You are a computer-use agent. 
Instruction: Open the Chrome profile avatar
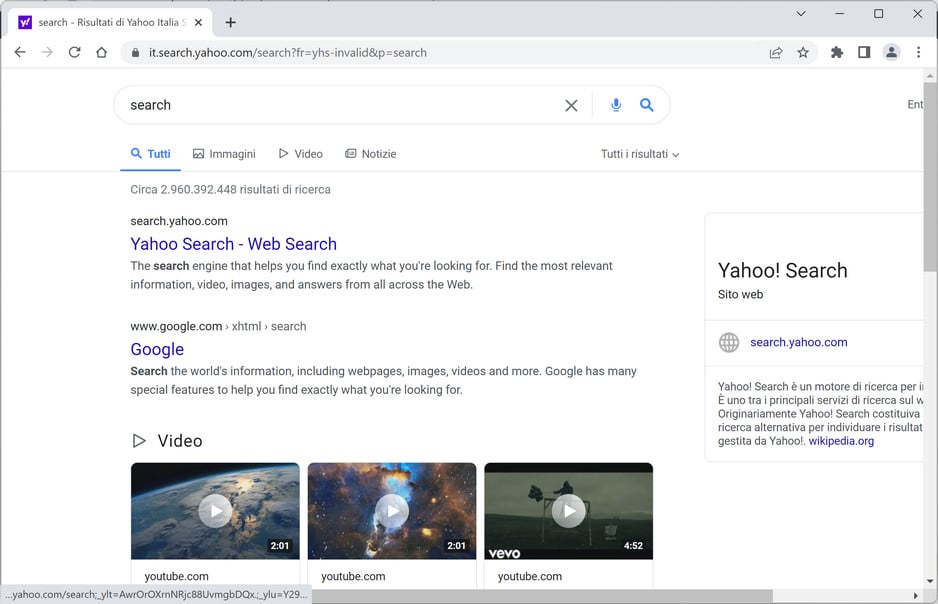click(891, 52)
